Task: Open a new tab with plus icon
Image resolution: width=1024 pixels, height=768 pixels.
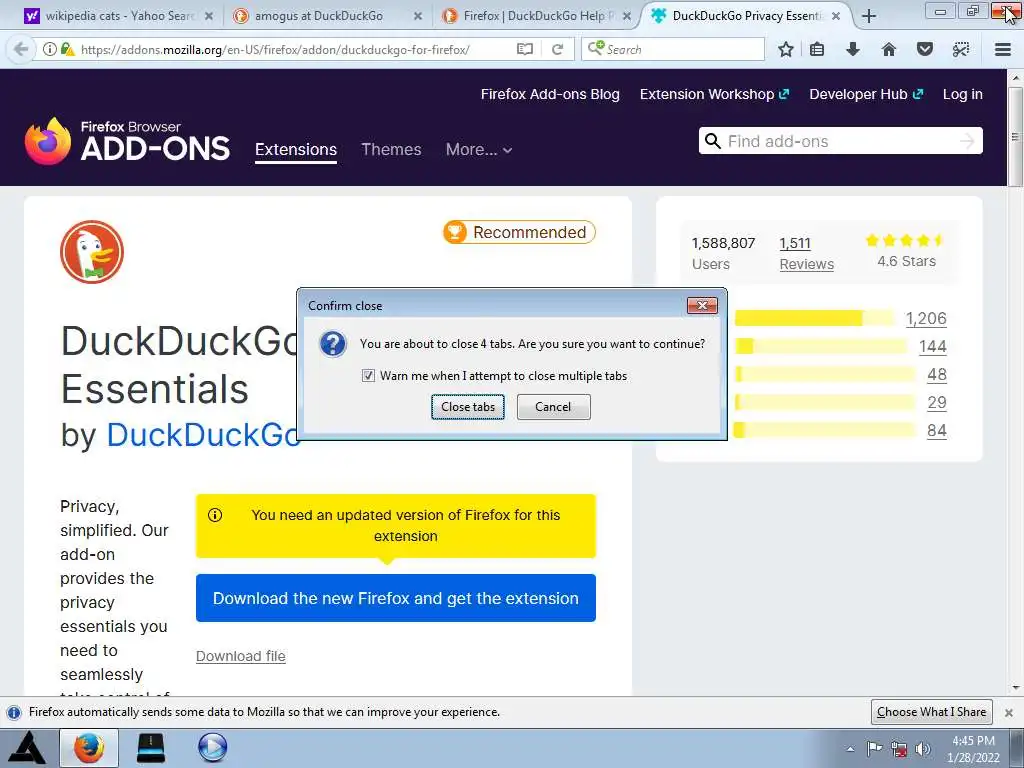Action: 869,16
